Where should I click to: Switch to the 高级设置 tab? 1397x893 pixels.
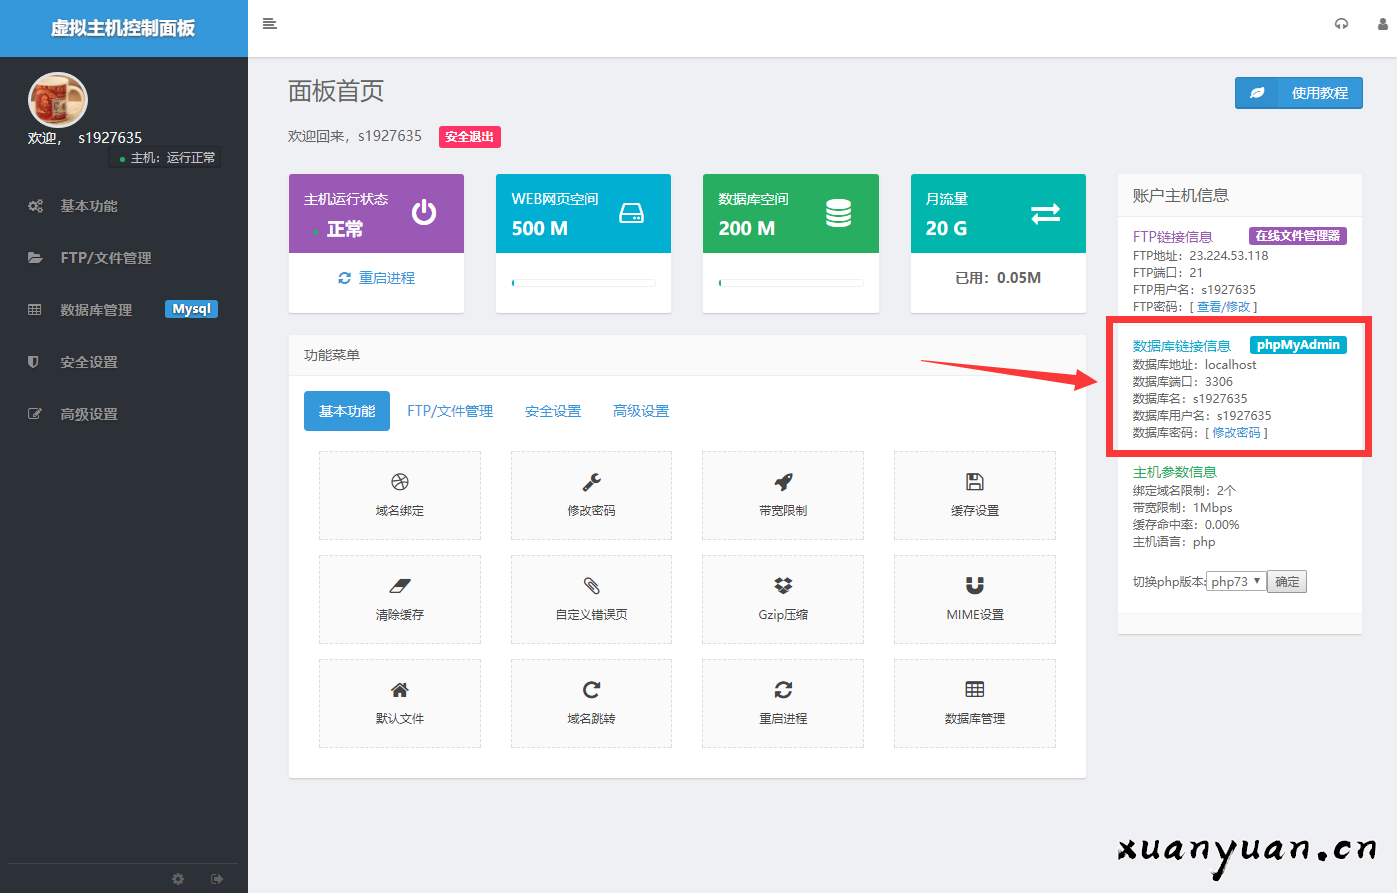641,411
